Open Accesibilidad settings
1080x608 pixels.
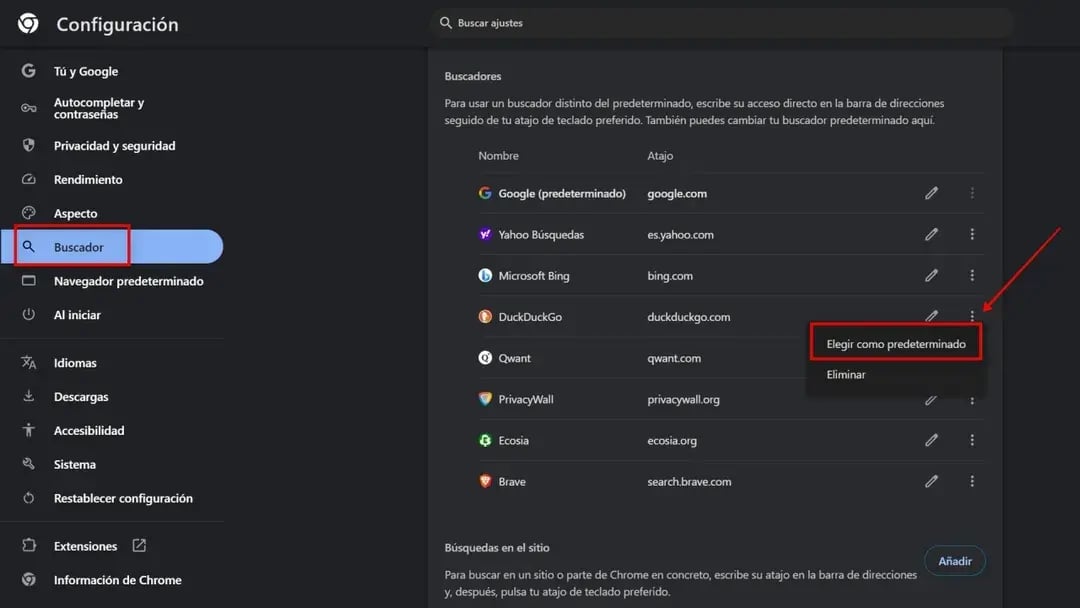89,430
